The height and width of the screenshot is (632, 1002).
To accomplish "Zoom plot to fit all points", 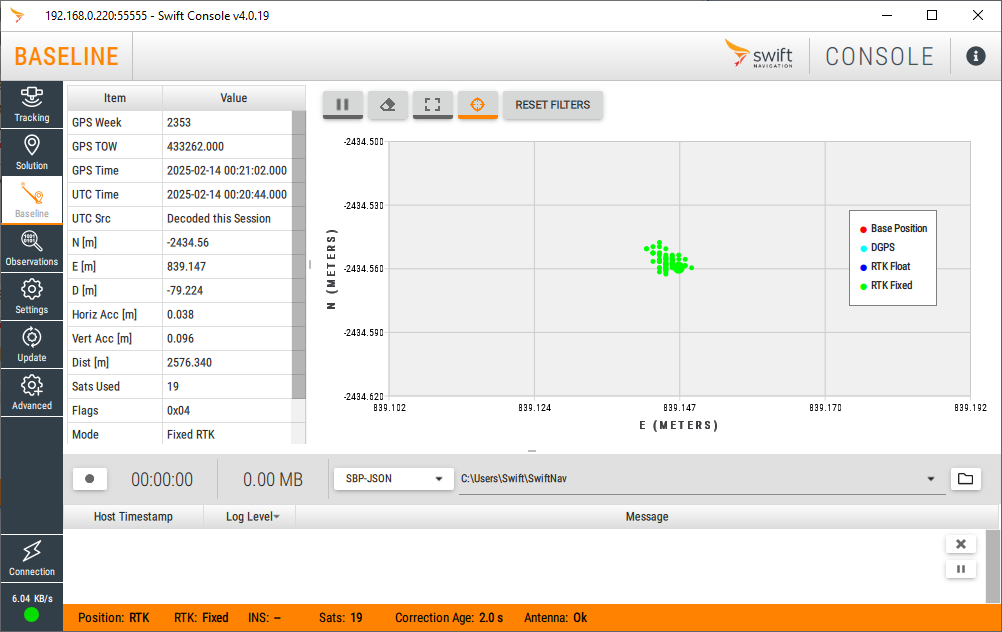I will tap(433, 105).
